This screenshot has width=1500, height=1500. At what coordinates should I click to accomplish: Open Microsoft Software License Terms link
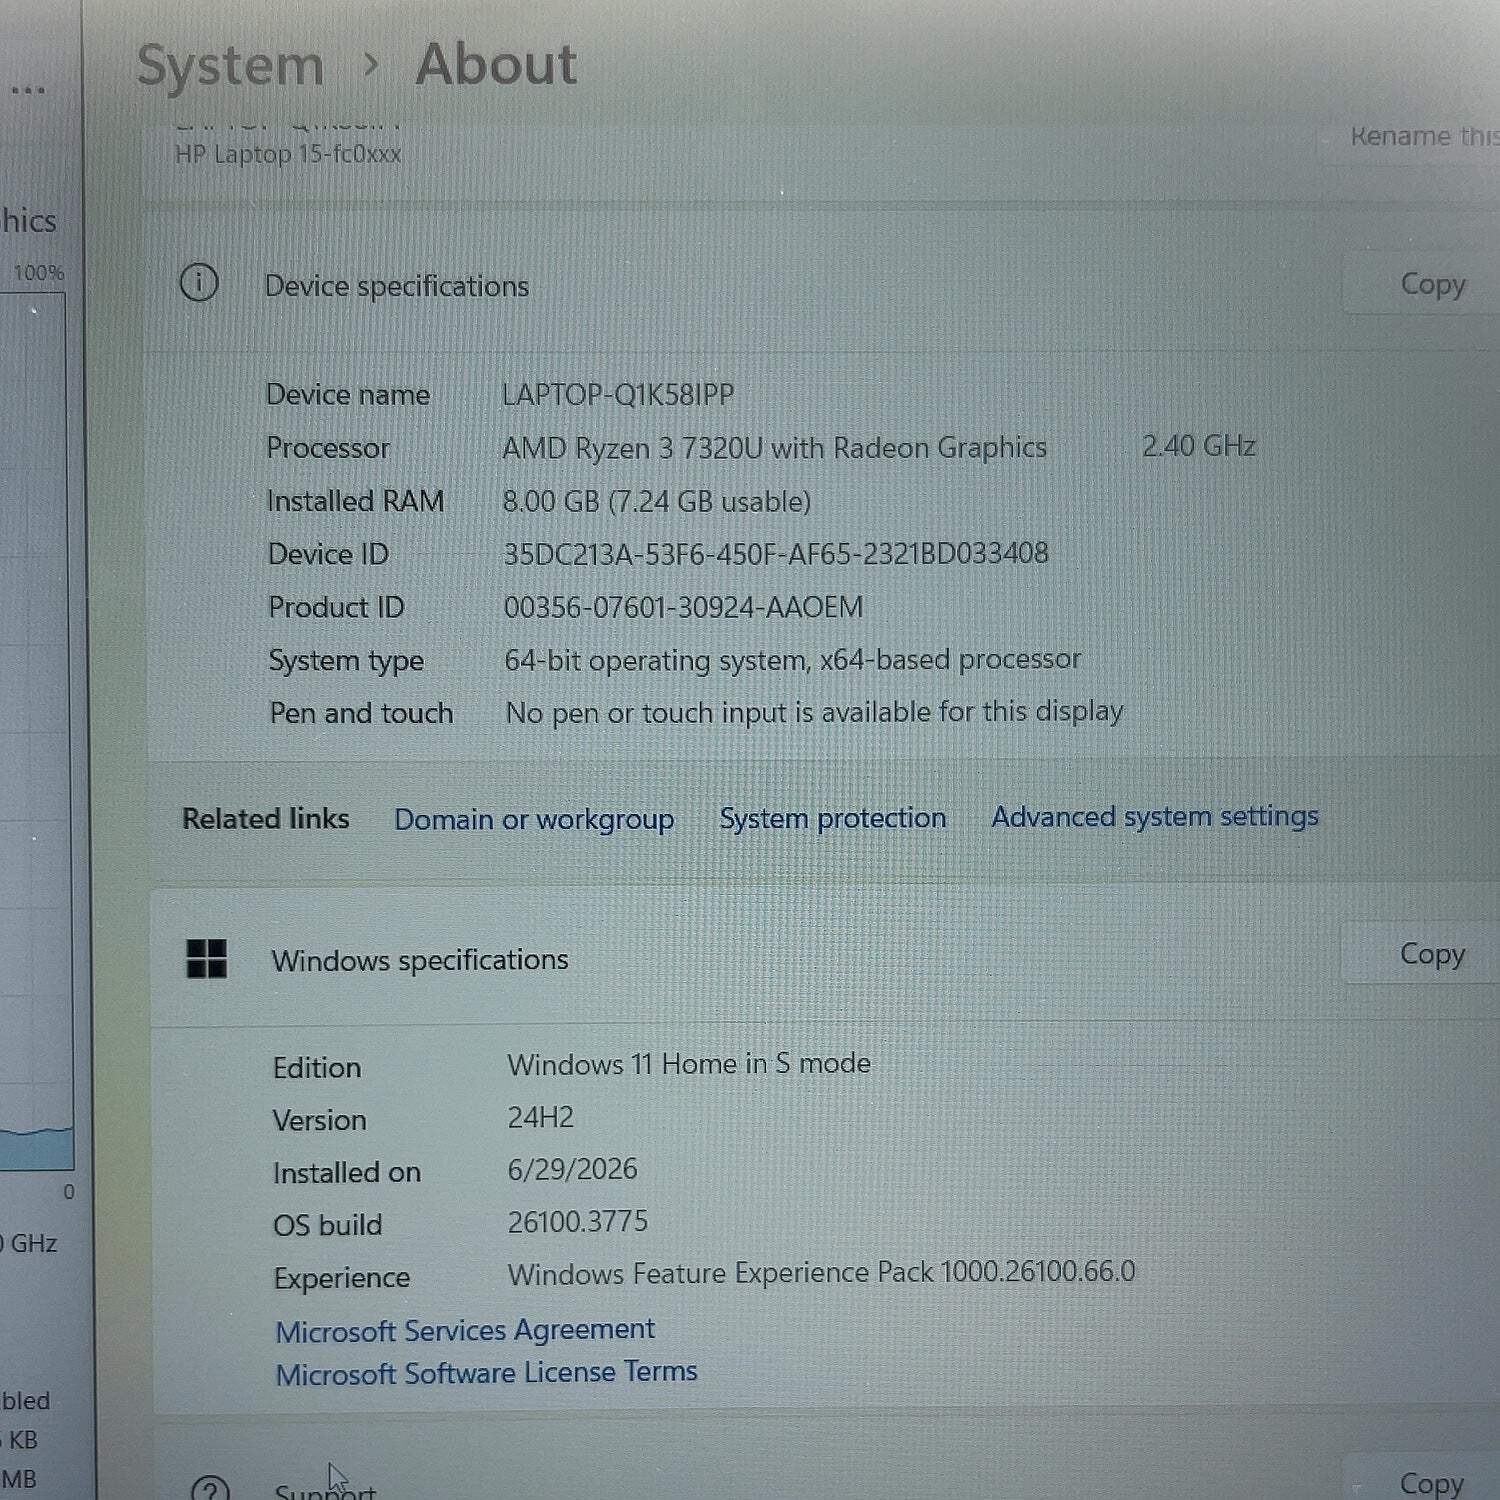click(x=486, y=1373)
